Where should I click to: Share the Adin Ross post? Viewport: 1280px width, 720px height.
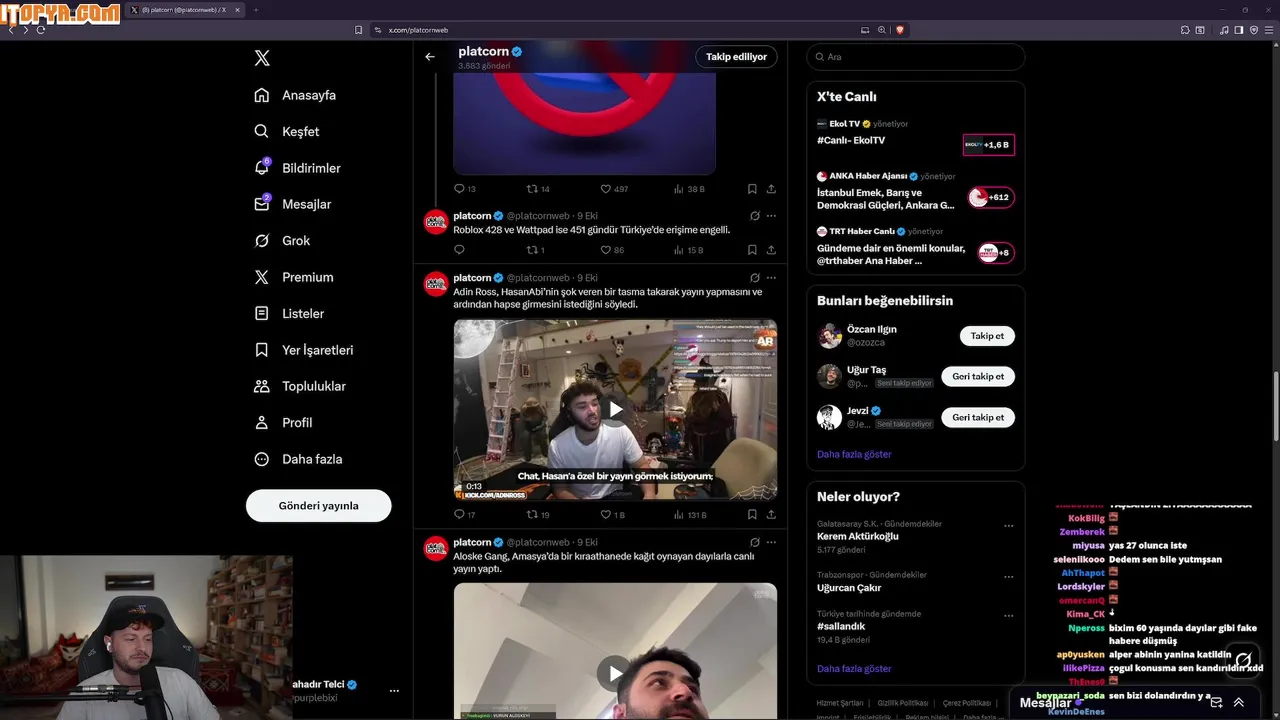[x=771, y=515]
